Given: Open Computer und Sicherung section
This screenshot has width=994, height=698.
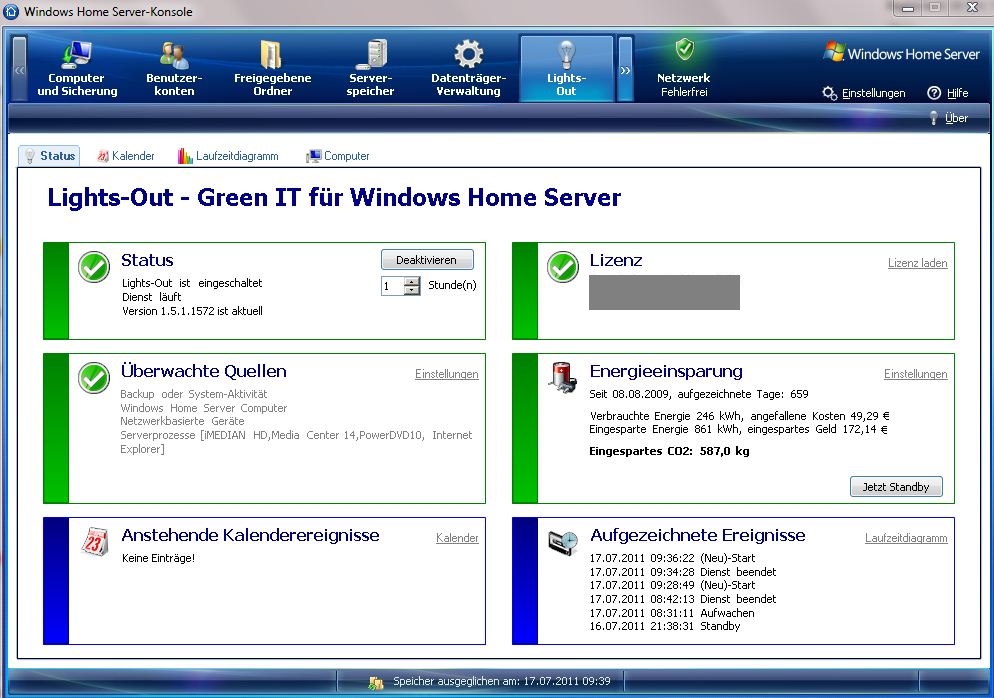Looking at the screenshot, I should 77,68.
